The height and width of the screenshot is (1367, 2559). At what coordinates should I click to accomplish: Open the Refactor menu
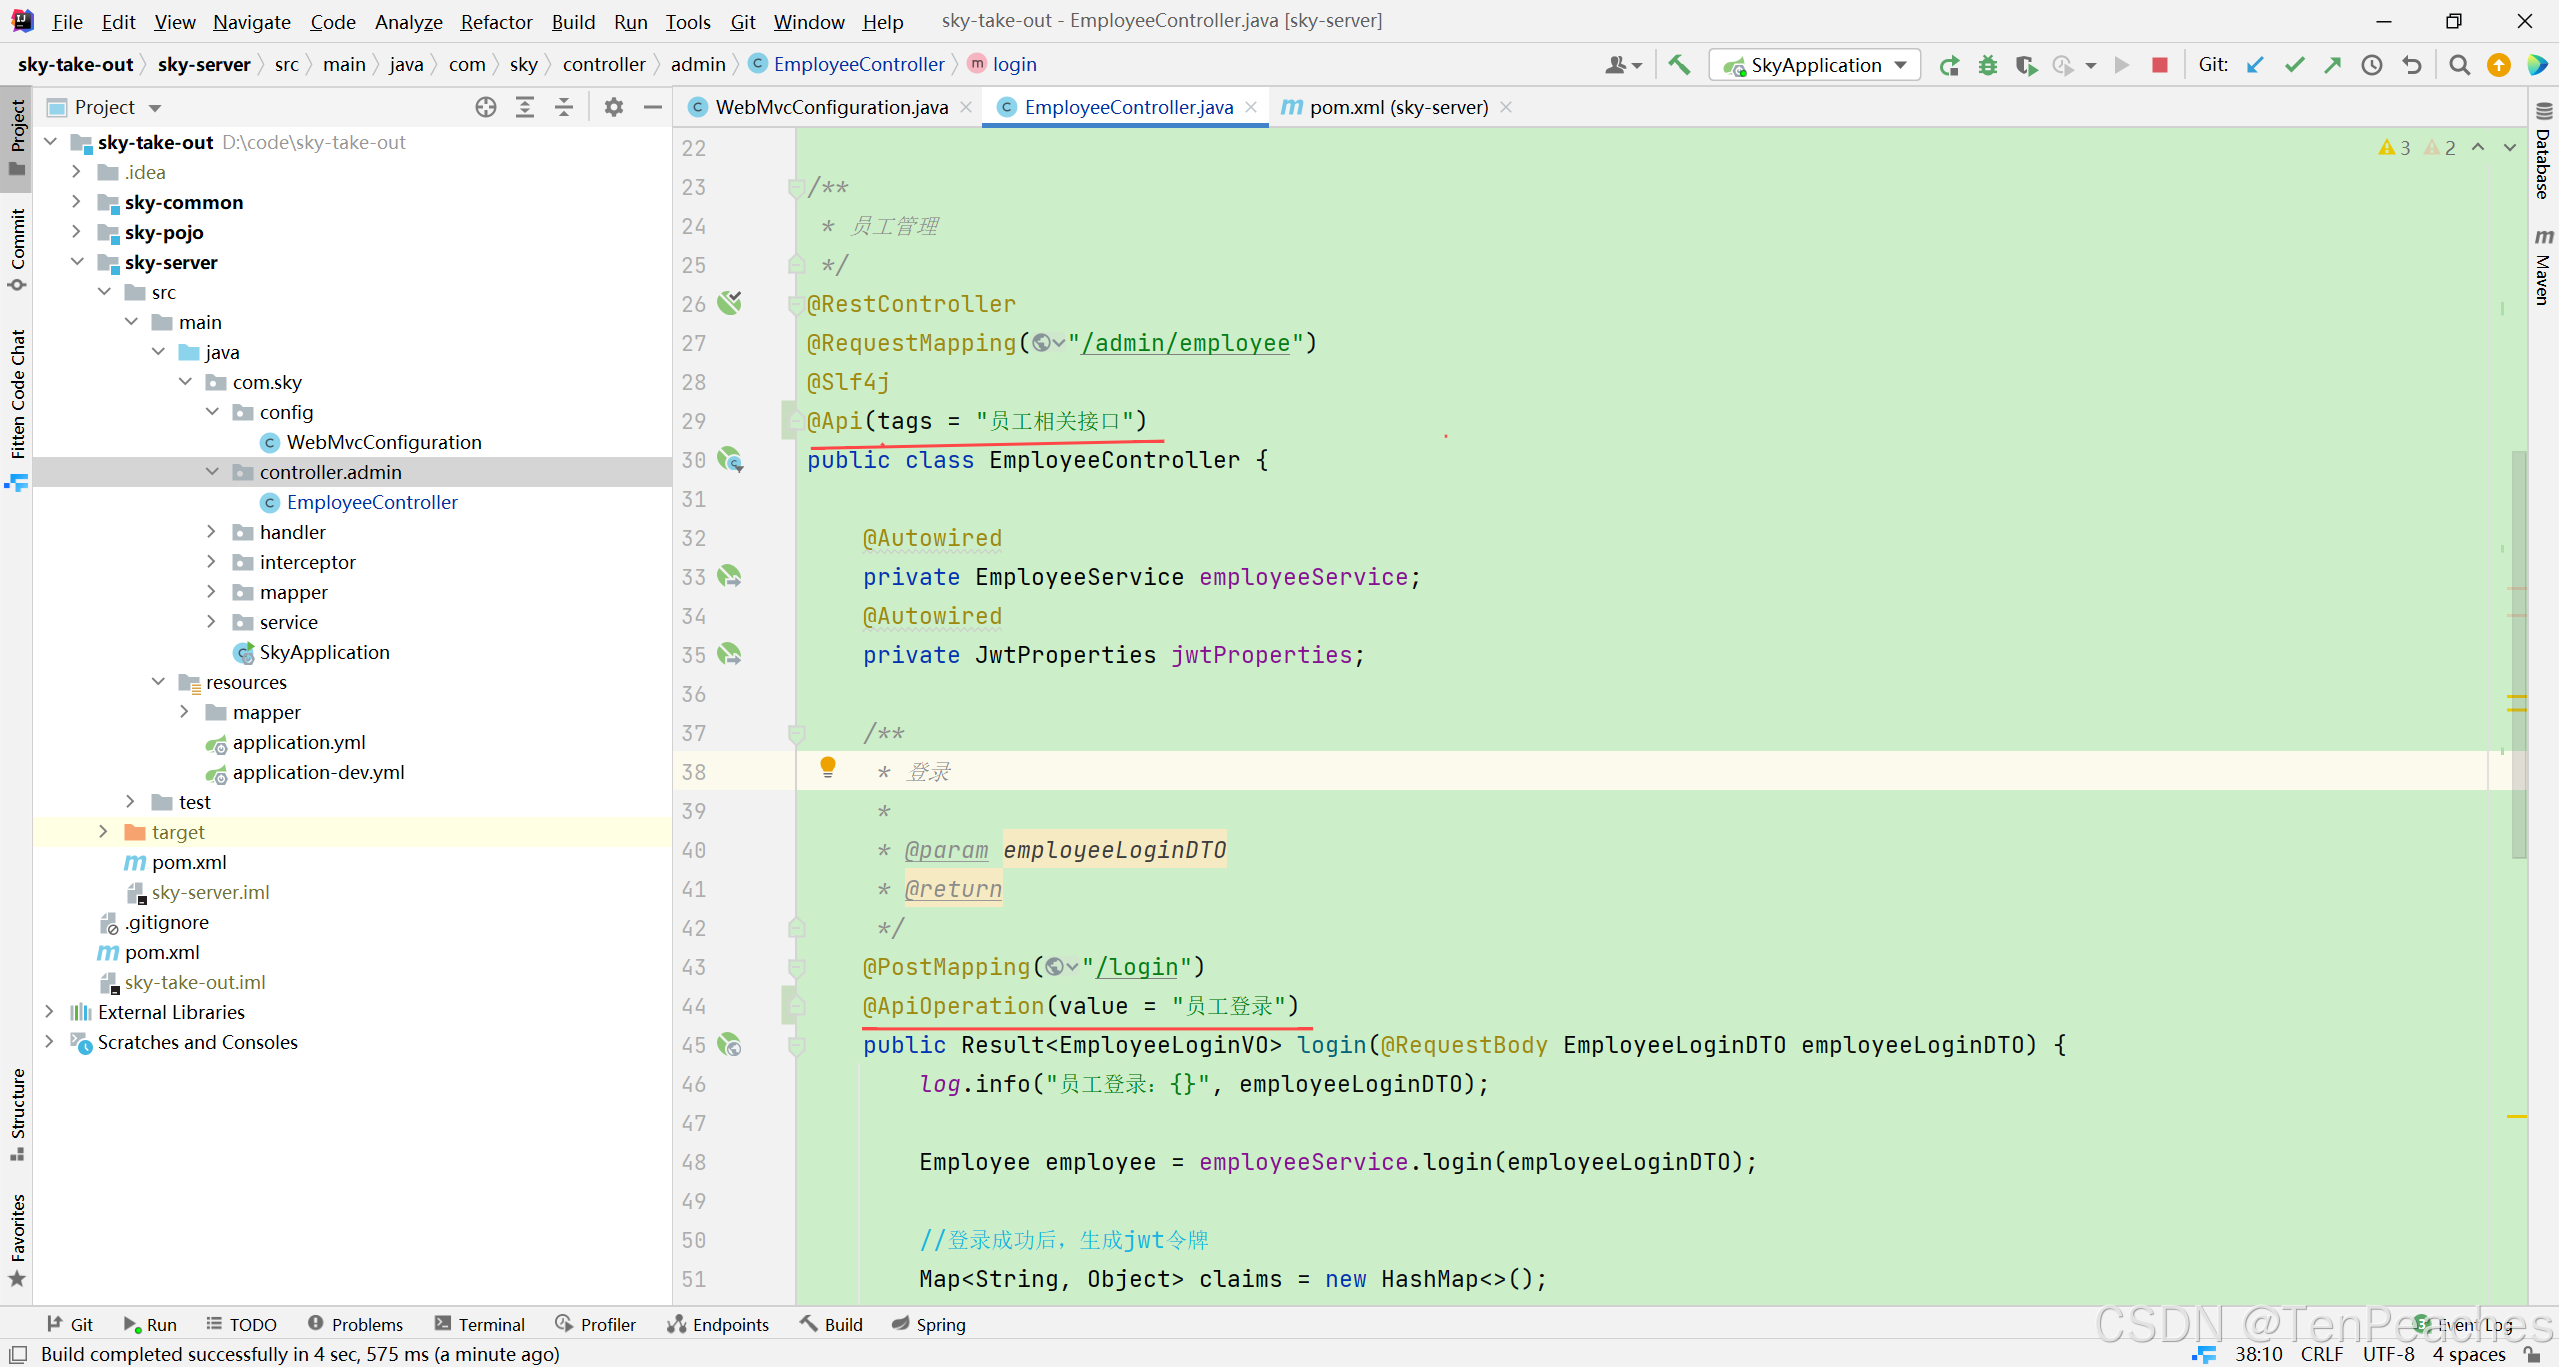tap(496, 21)
